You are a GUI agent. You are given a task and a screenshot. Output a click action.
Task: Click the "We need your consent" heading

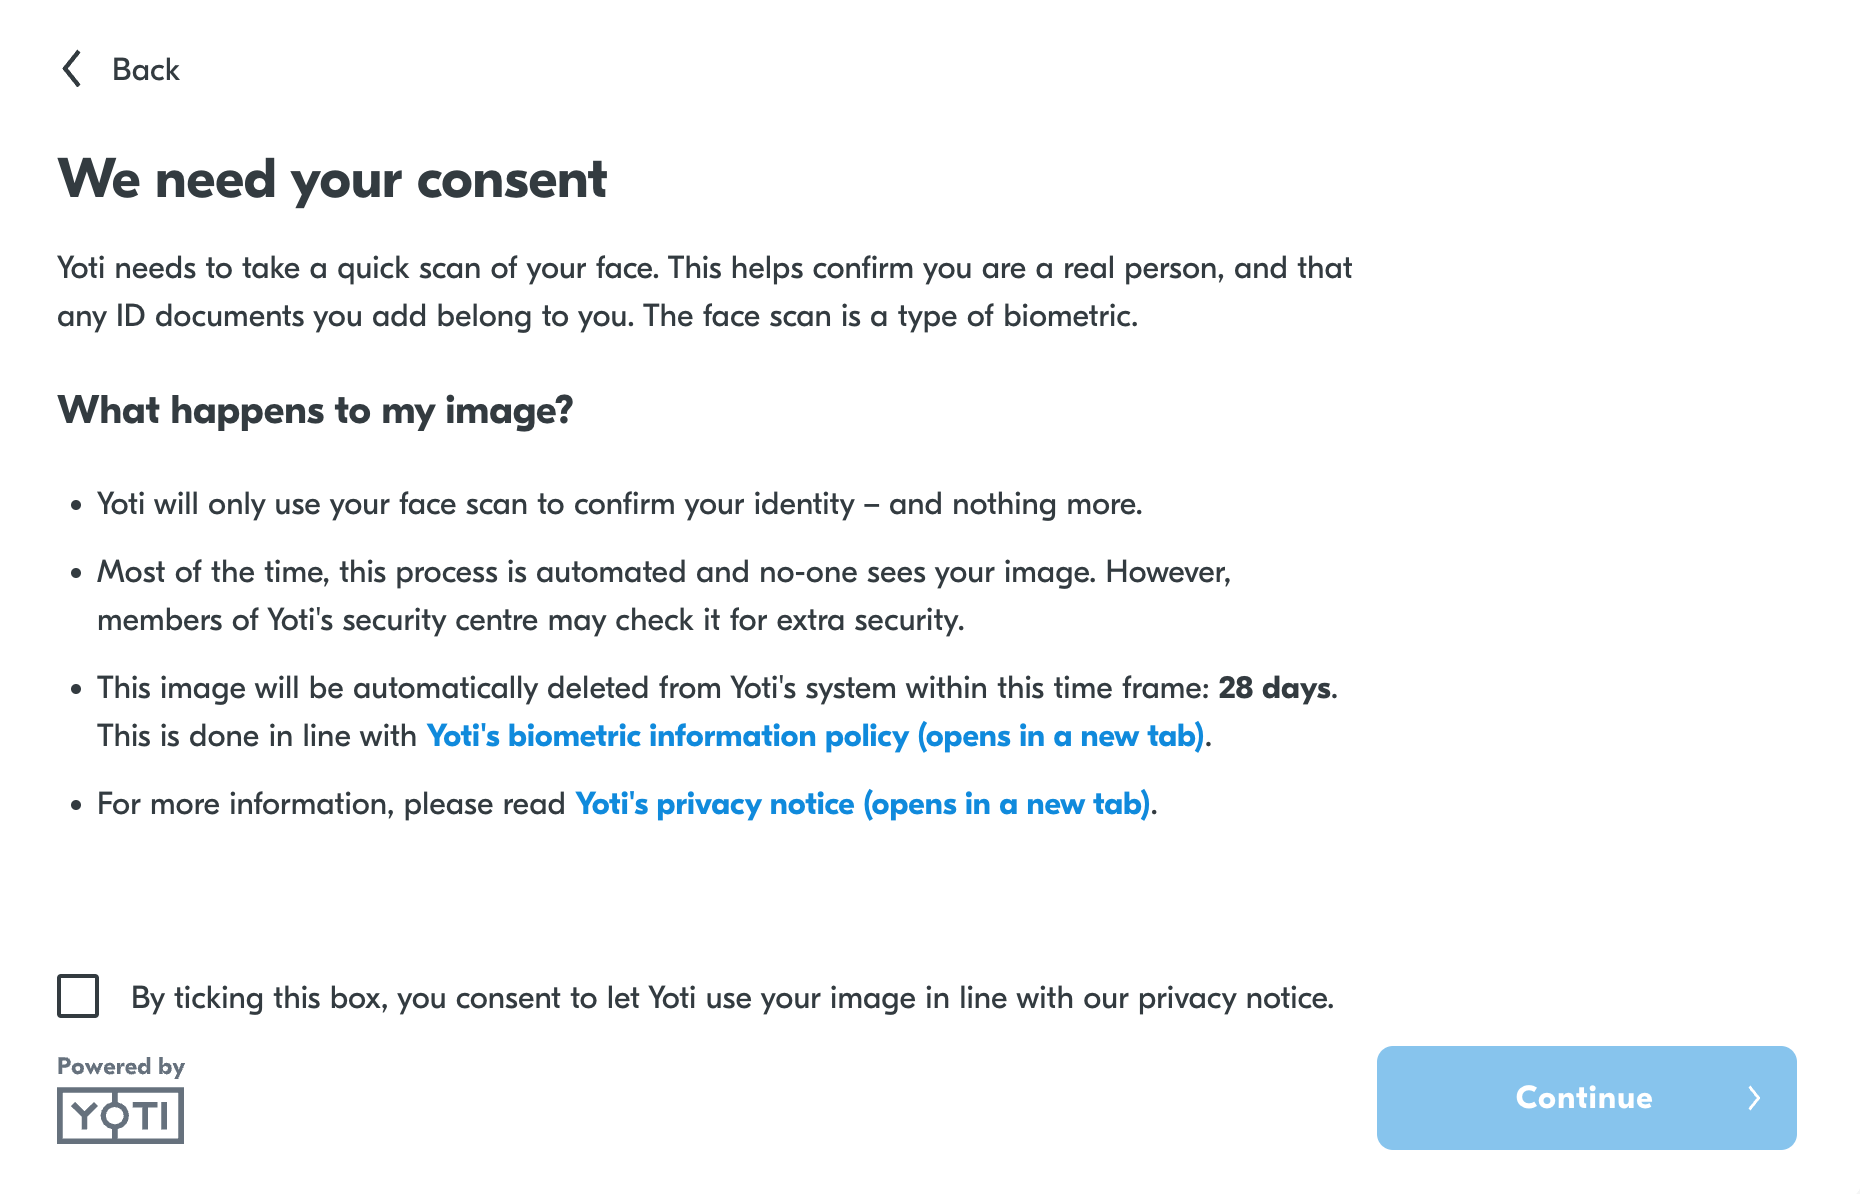[x=332, y=180]
